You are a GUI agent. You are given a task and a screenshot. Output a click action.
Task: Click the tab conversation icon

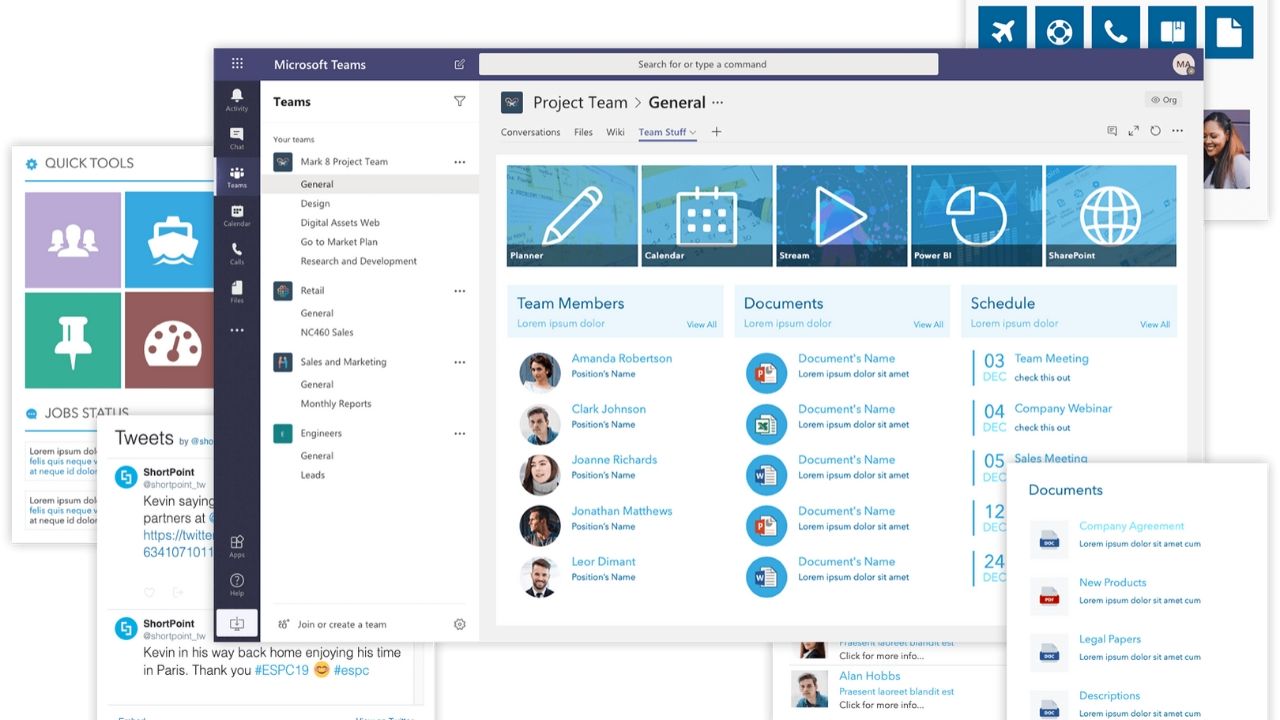point(1112,131)
